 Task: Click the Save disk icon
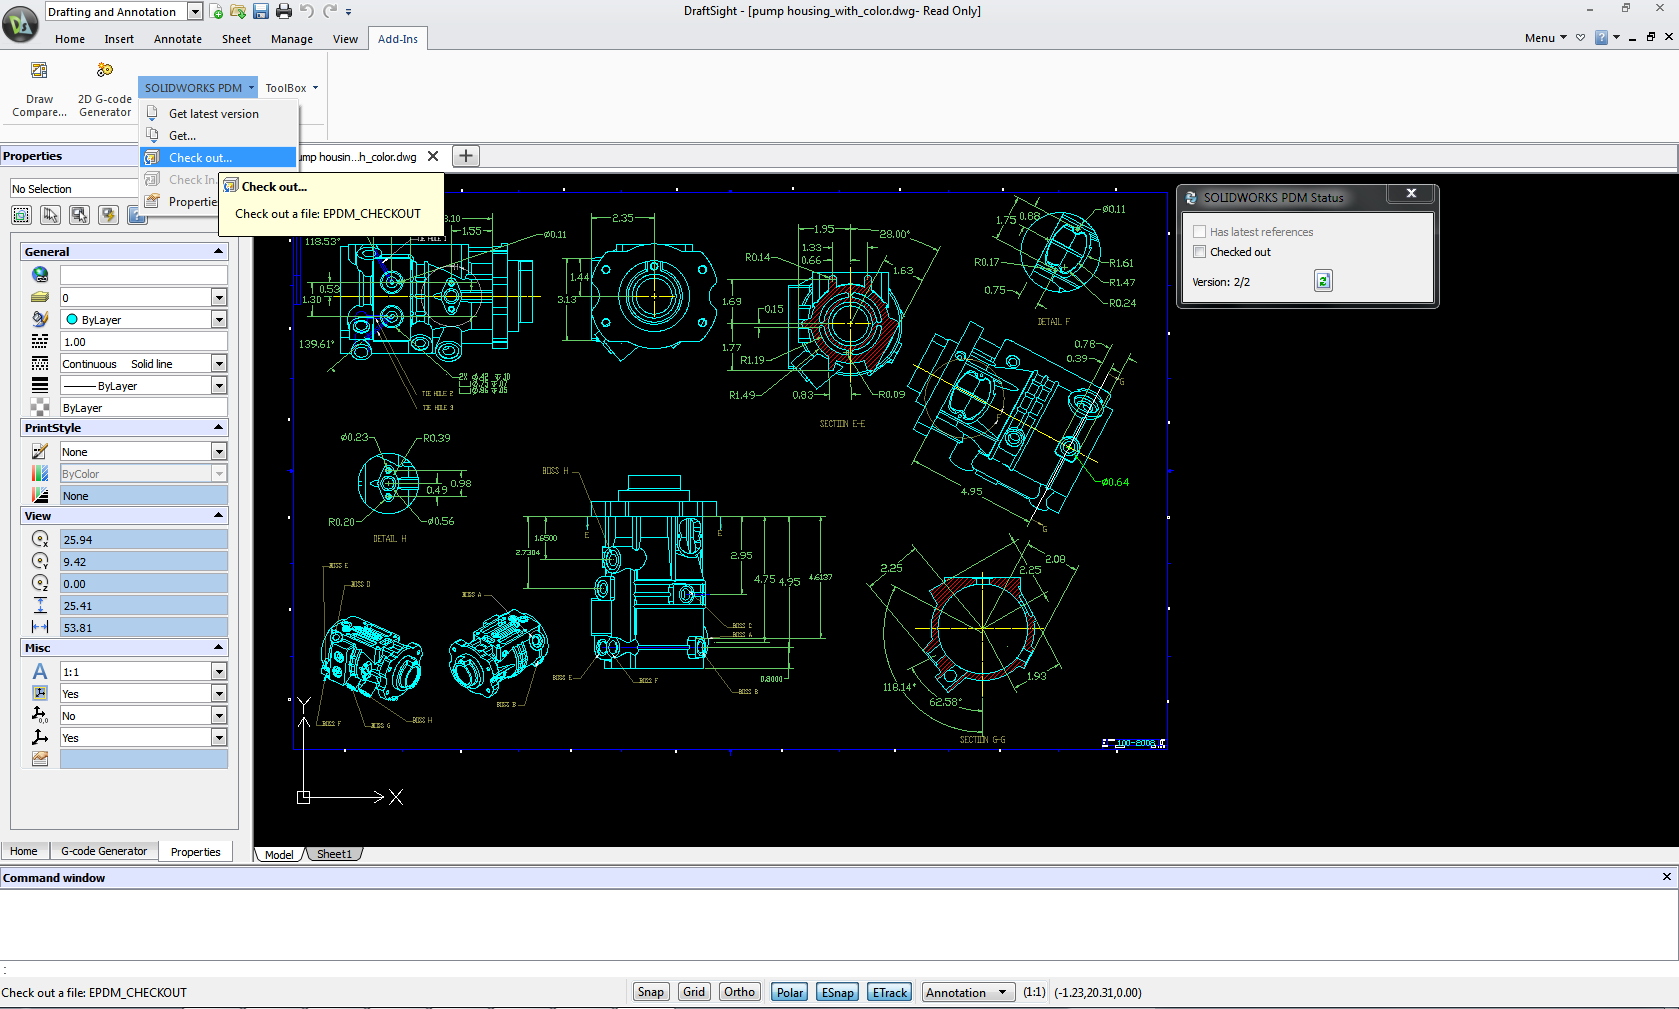261,12
